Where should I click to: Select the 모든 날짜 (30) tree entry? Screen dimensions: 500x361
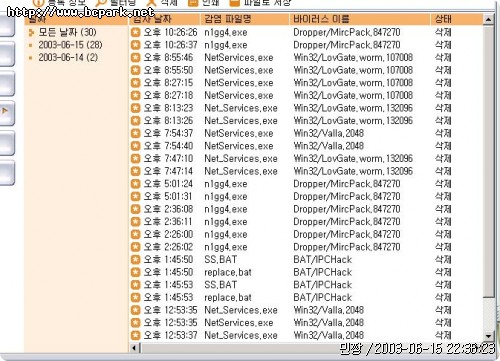click(67, 32)
